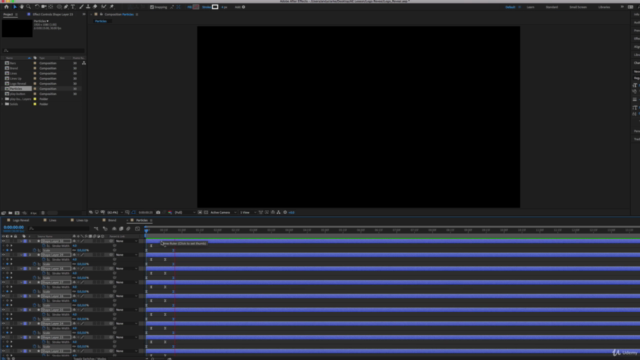Select the Project panel tab
The height and width of the screenshot is (360, 640).
(x=8, y=14)
